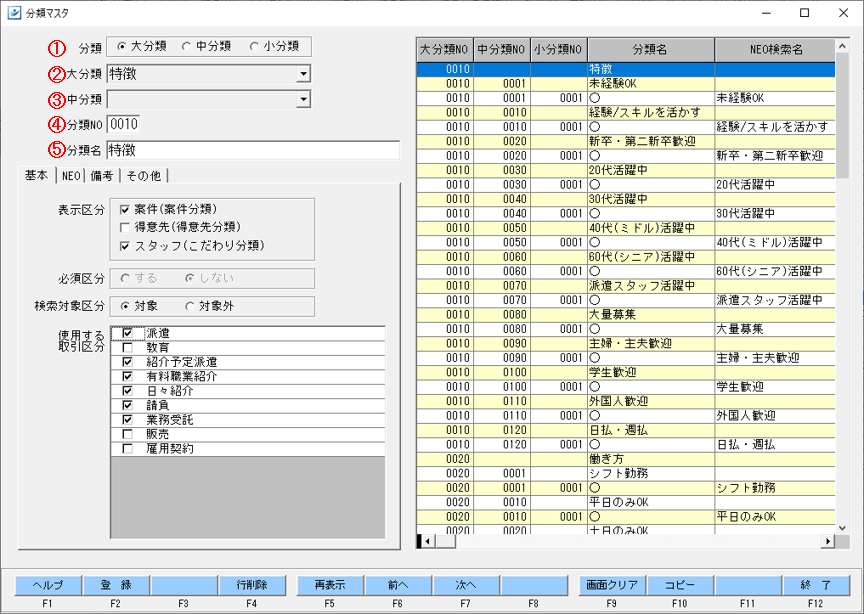Viewport: 864px width, 614px height.
Task: Toggle the 派遣 checkbox
Action: click(127, 333)
